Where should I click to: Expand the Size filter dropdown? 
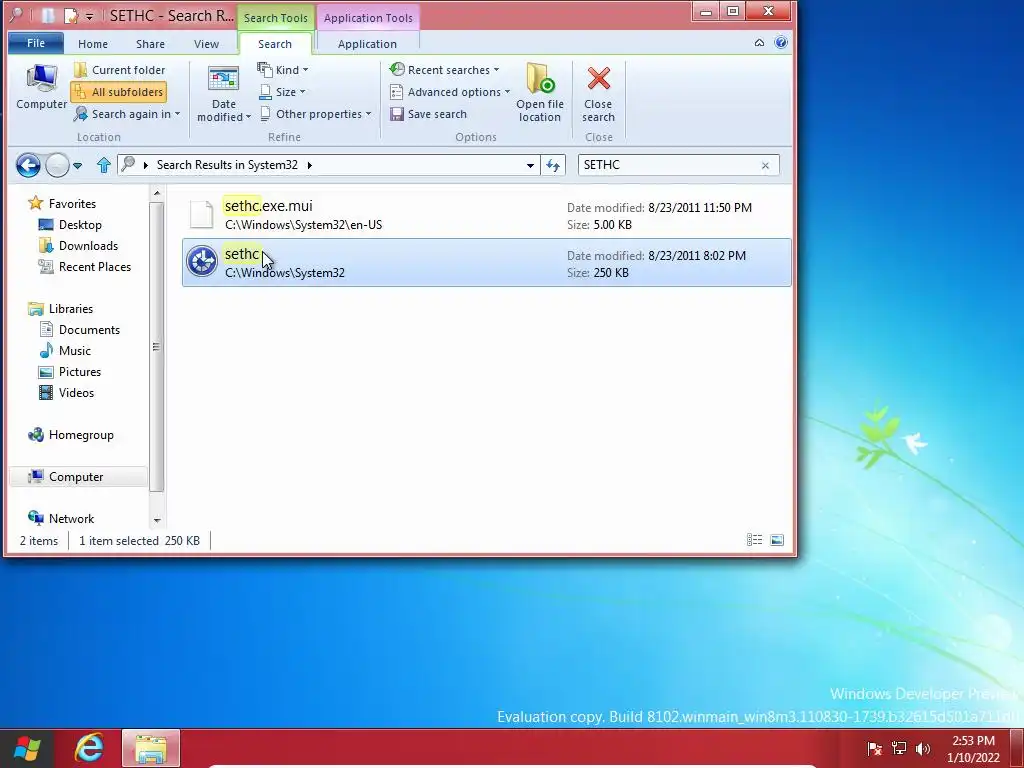click(283, 92)
